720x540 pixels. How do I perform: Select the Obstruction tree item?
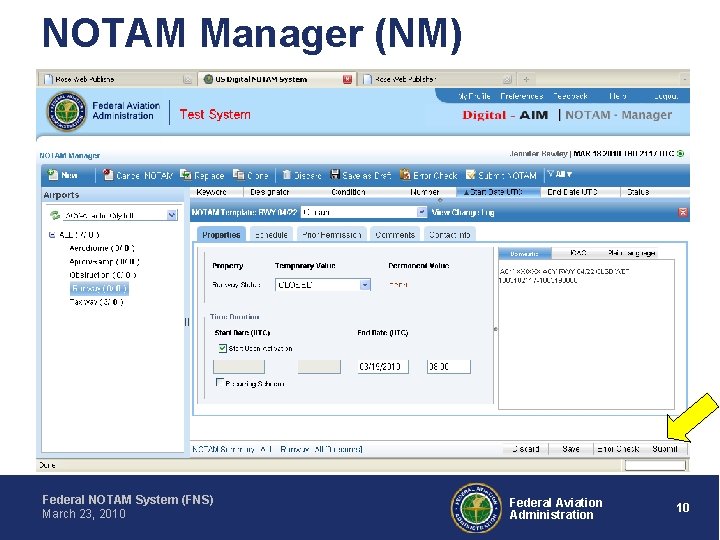(x=102, y=275)
